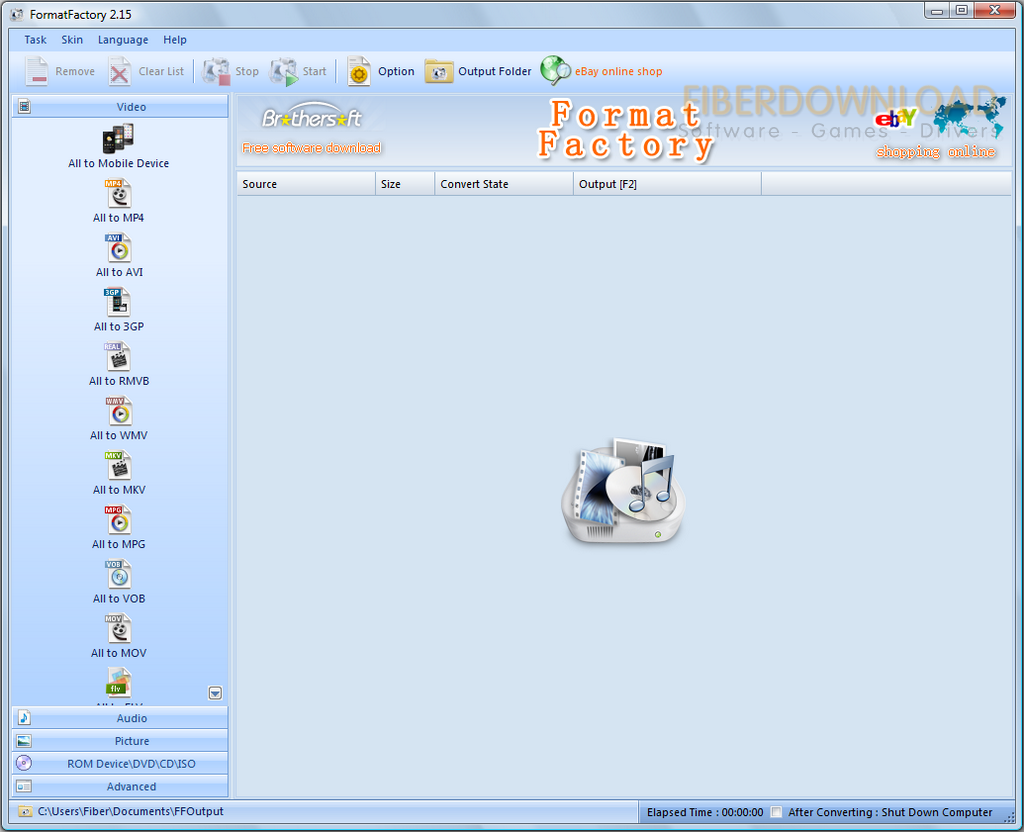Expand the ROM Device\DVD\CD\ISO panel

pos(120,763)
